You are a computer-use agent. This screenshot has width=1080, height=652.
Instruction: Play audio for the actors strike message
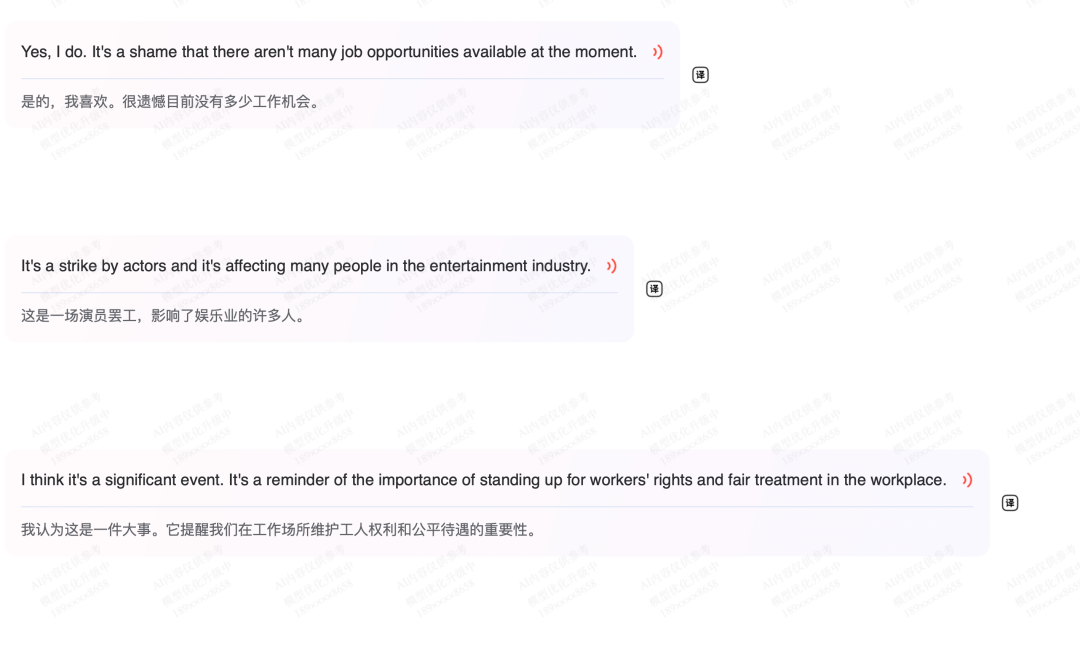612,266
